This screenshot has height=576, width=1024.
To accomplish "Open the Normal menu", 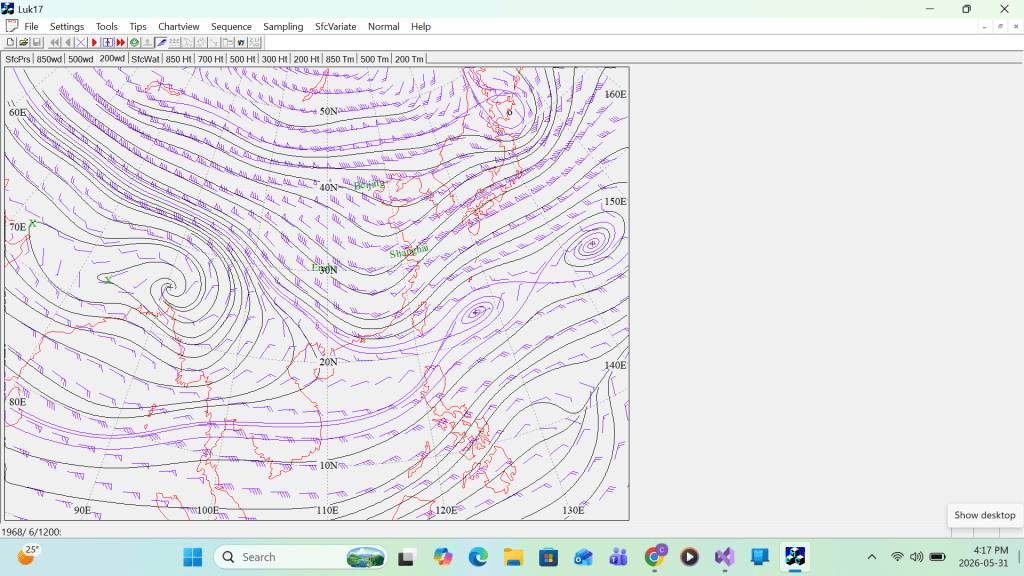I will pos(383,27).
